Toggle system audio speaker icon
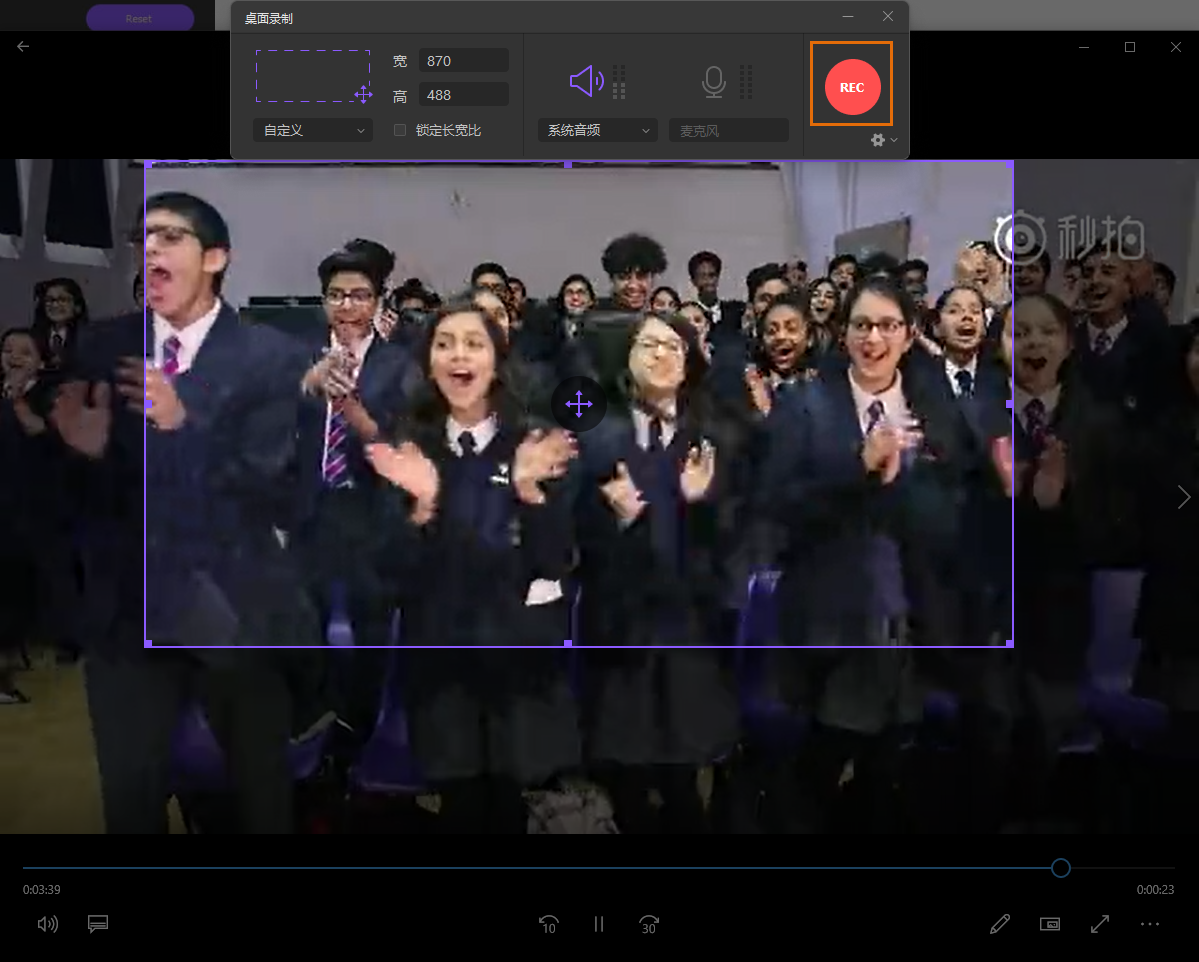This screenshot has width=1199, height=962. 586,81
